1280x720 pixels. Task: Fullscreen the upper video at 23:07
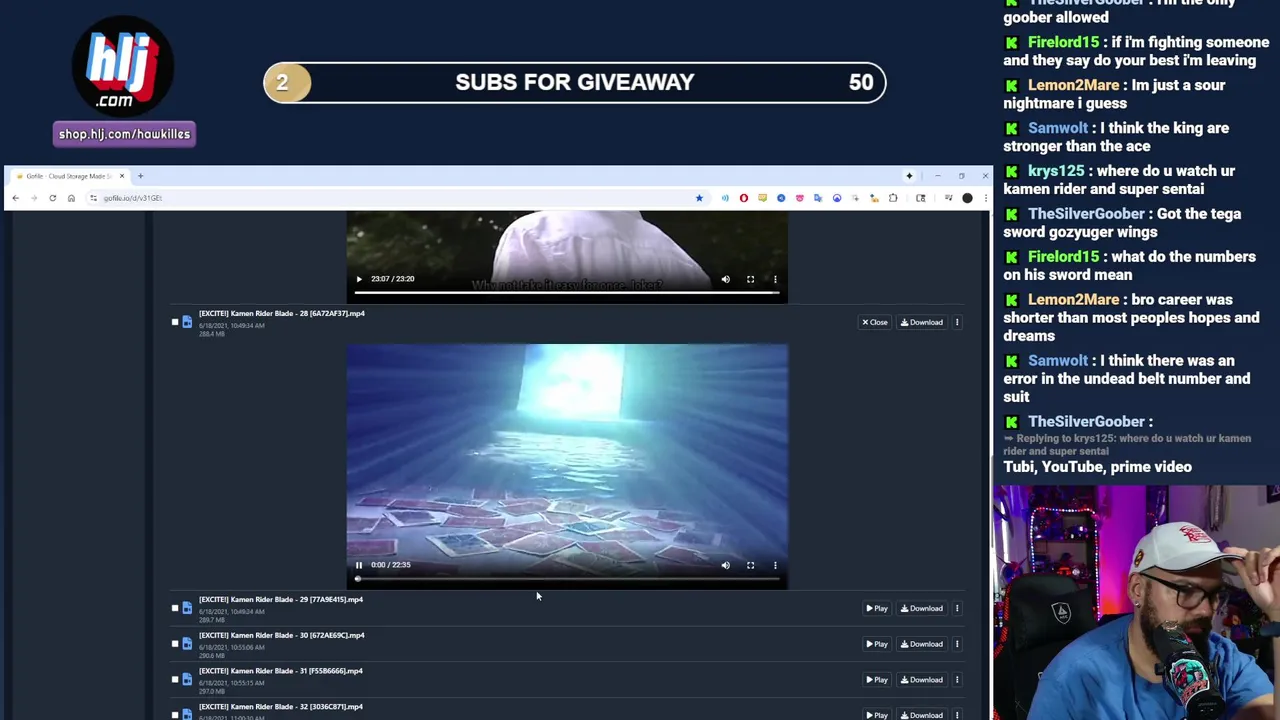(x=750, y=279)
